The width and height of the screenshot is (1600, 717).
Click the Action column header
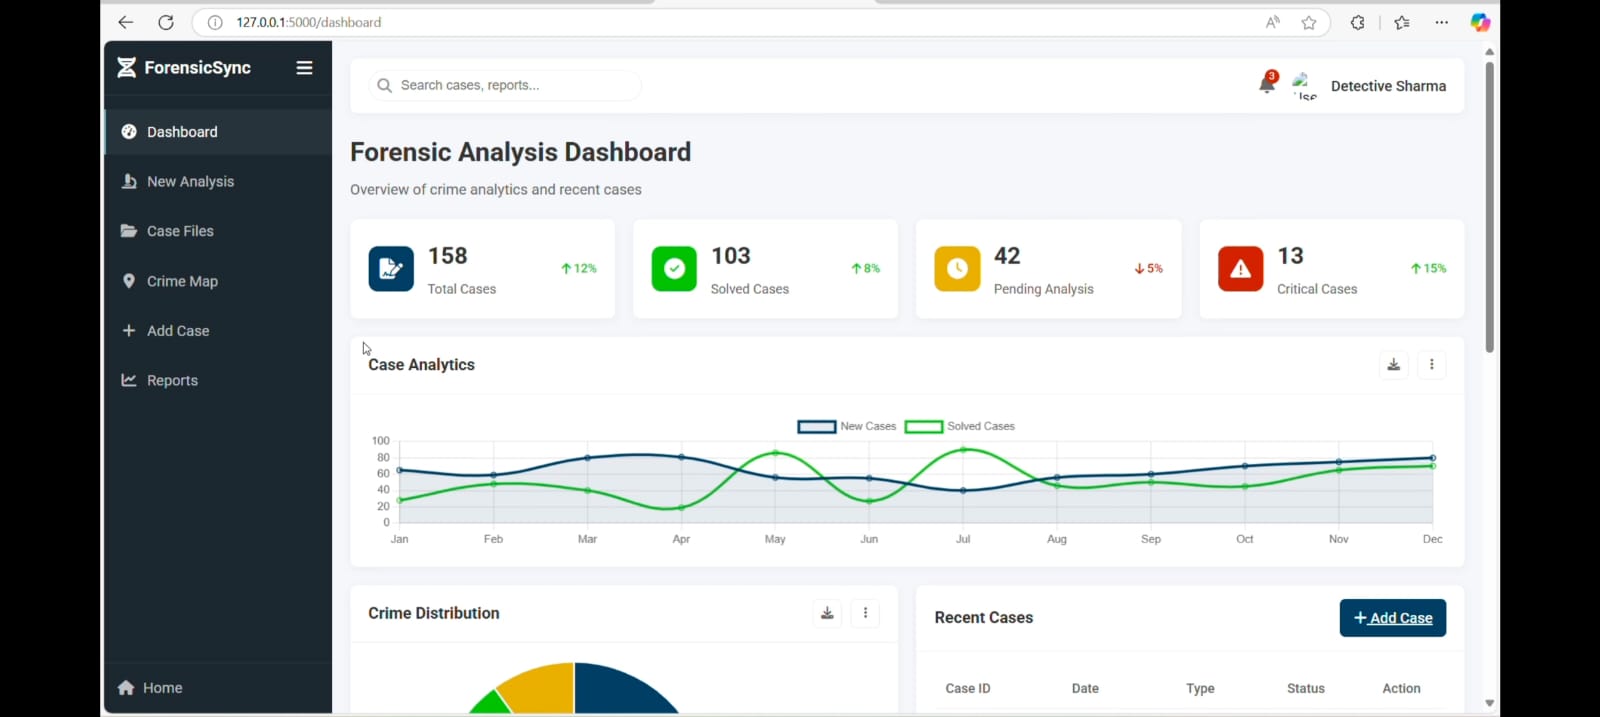tap(1401, 689)
